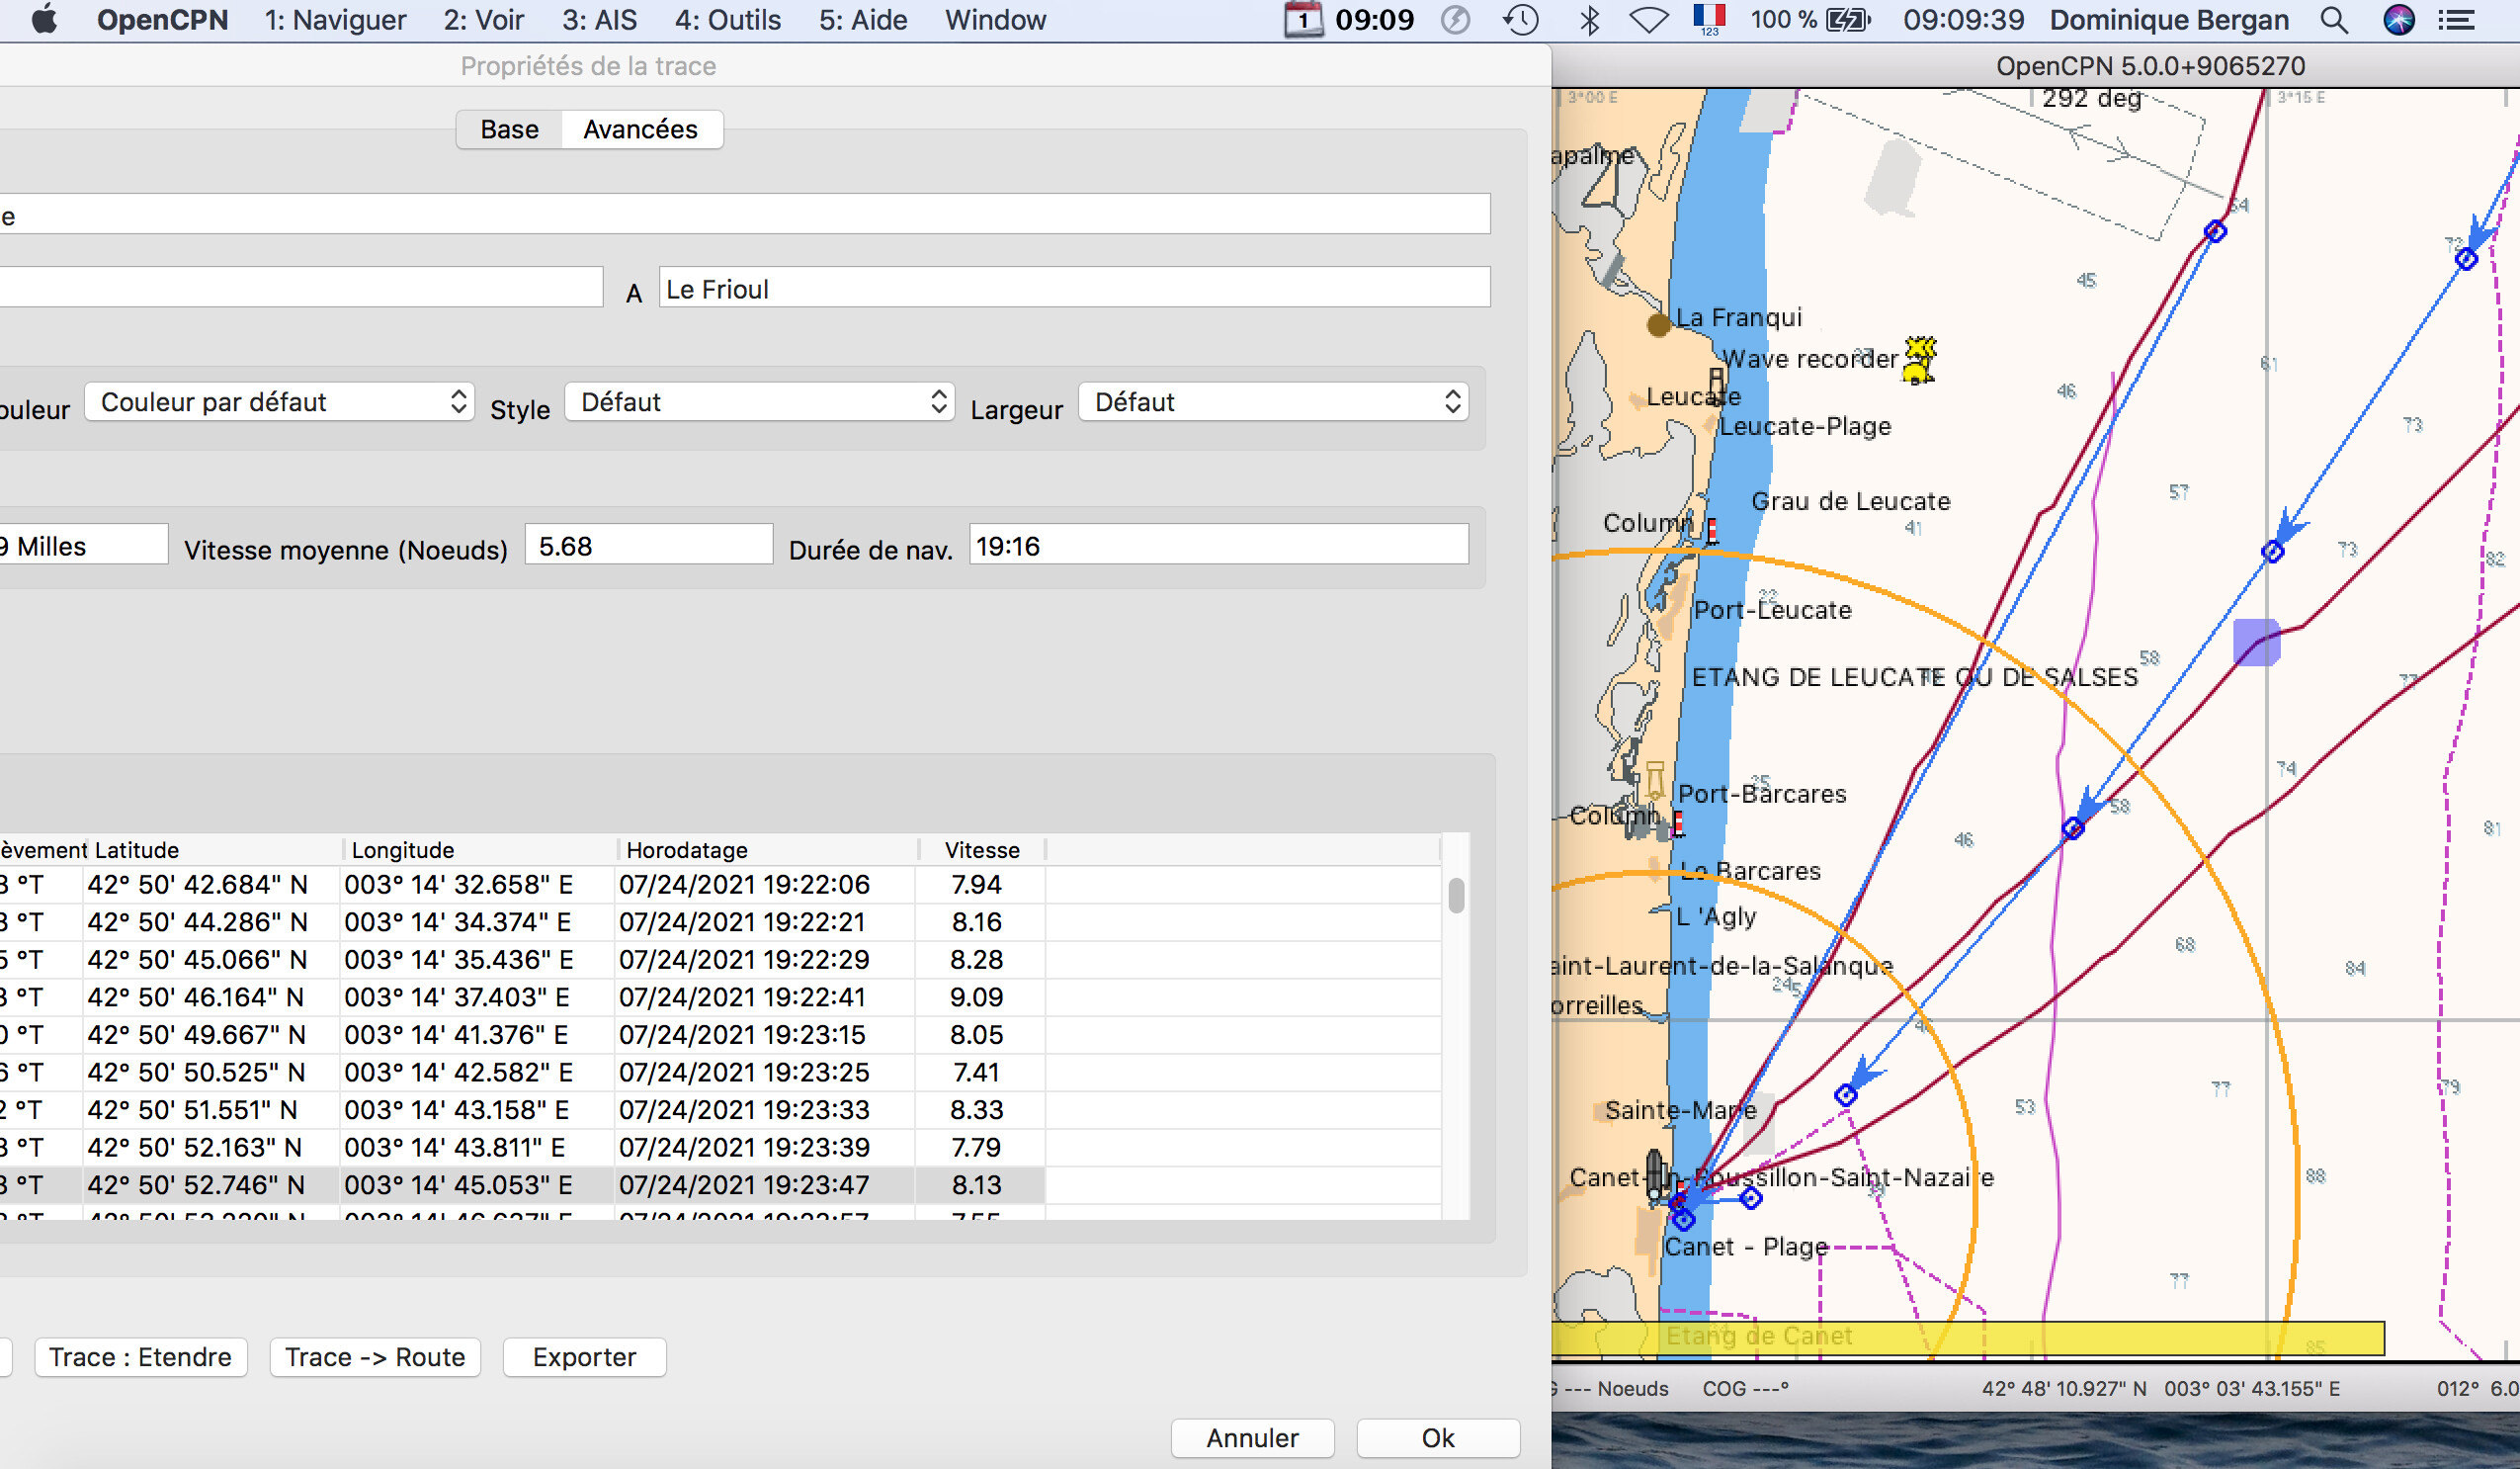Open the Largeur dropdown set to Défaut
Image resolution: width=2520 pixels, height=1469 pixels.
point(1273,402)
